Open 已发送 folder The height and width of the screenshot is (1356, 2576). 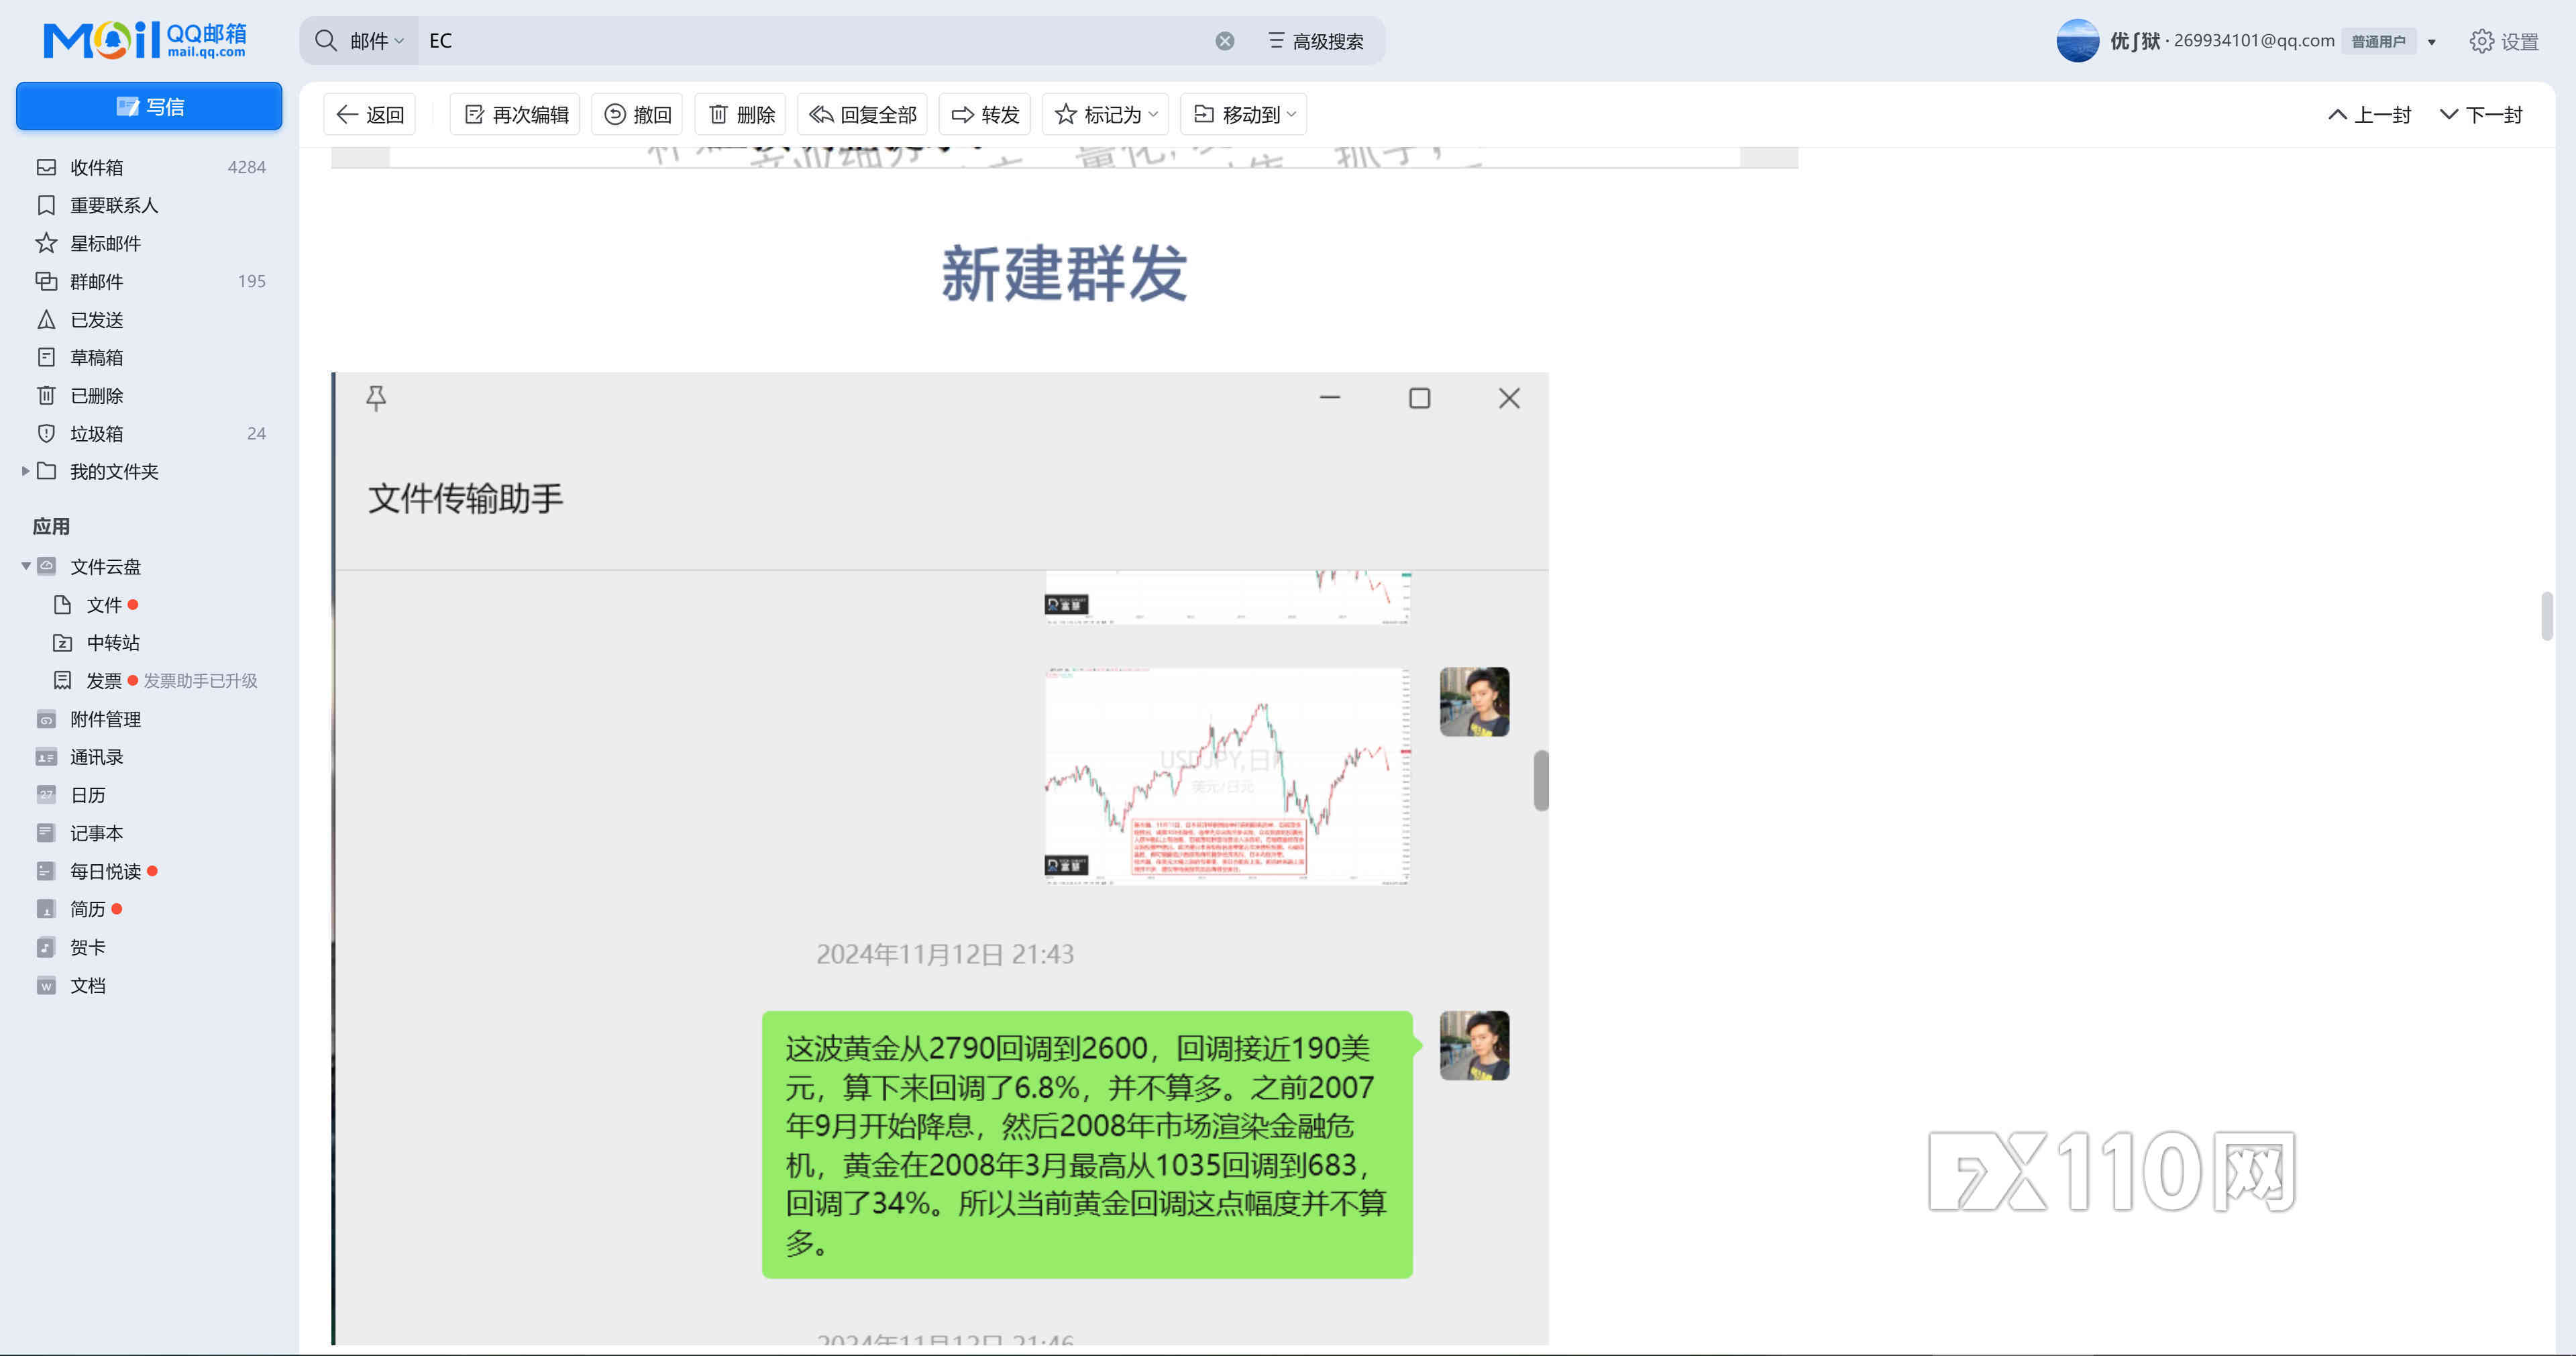pos(150,319)
